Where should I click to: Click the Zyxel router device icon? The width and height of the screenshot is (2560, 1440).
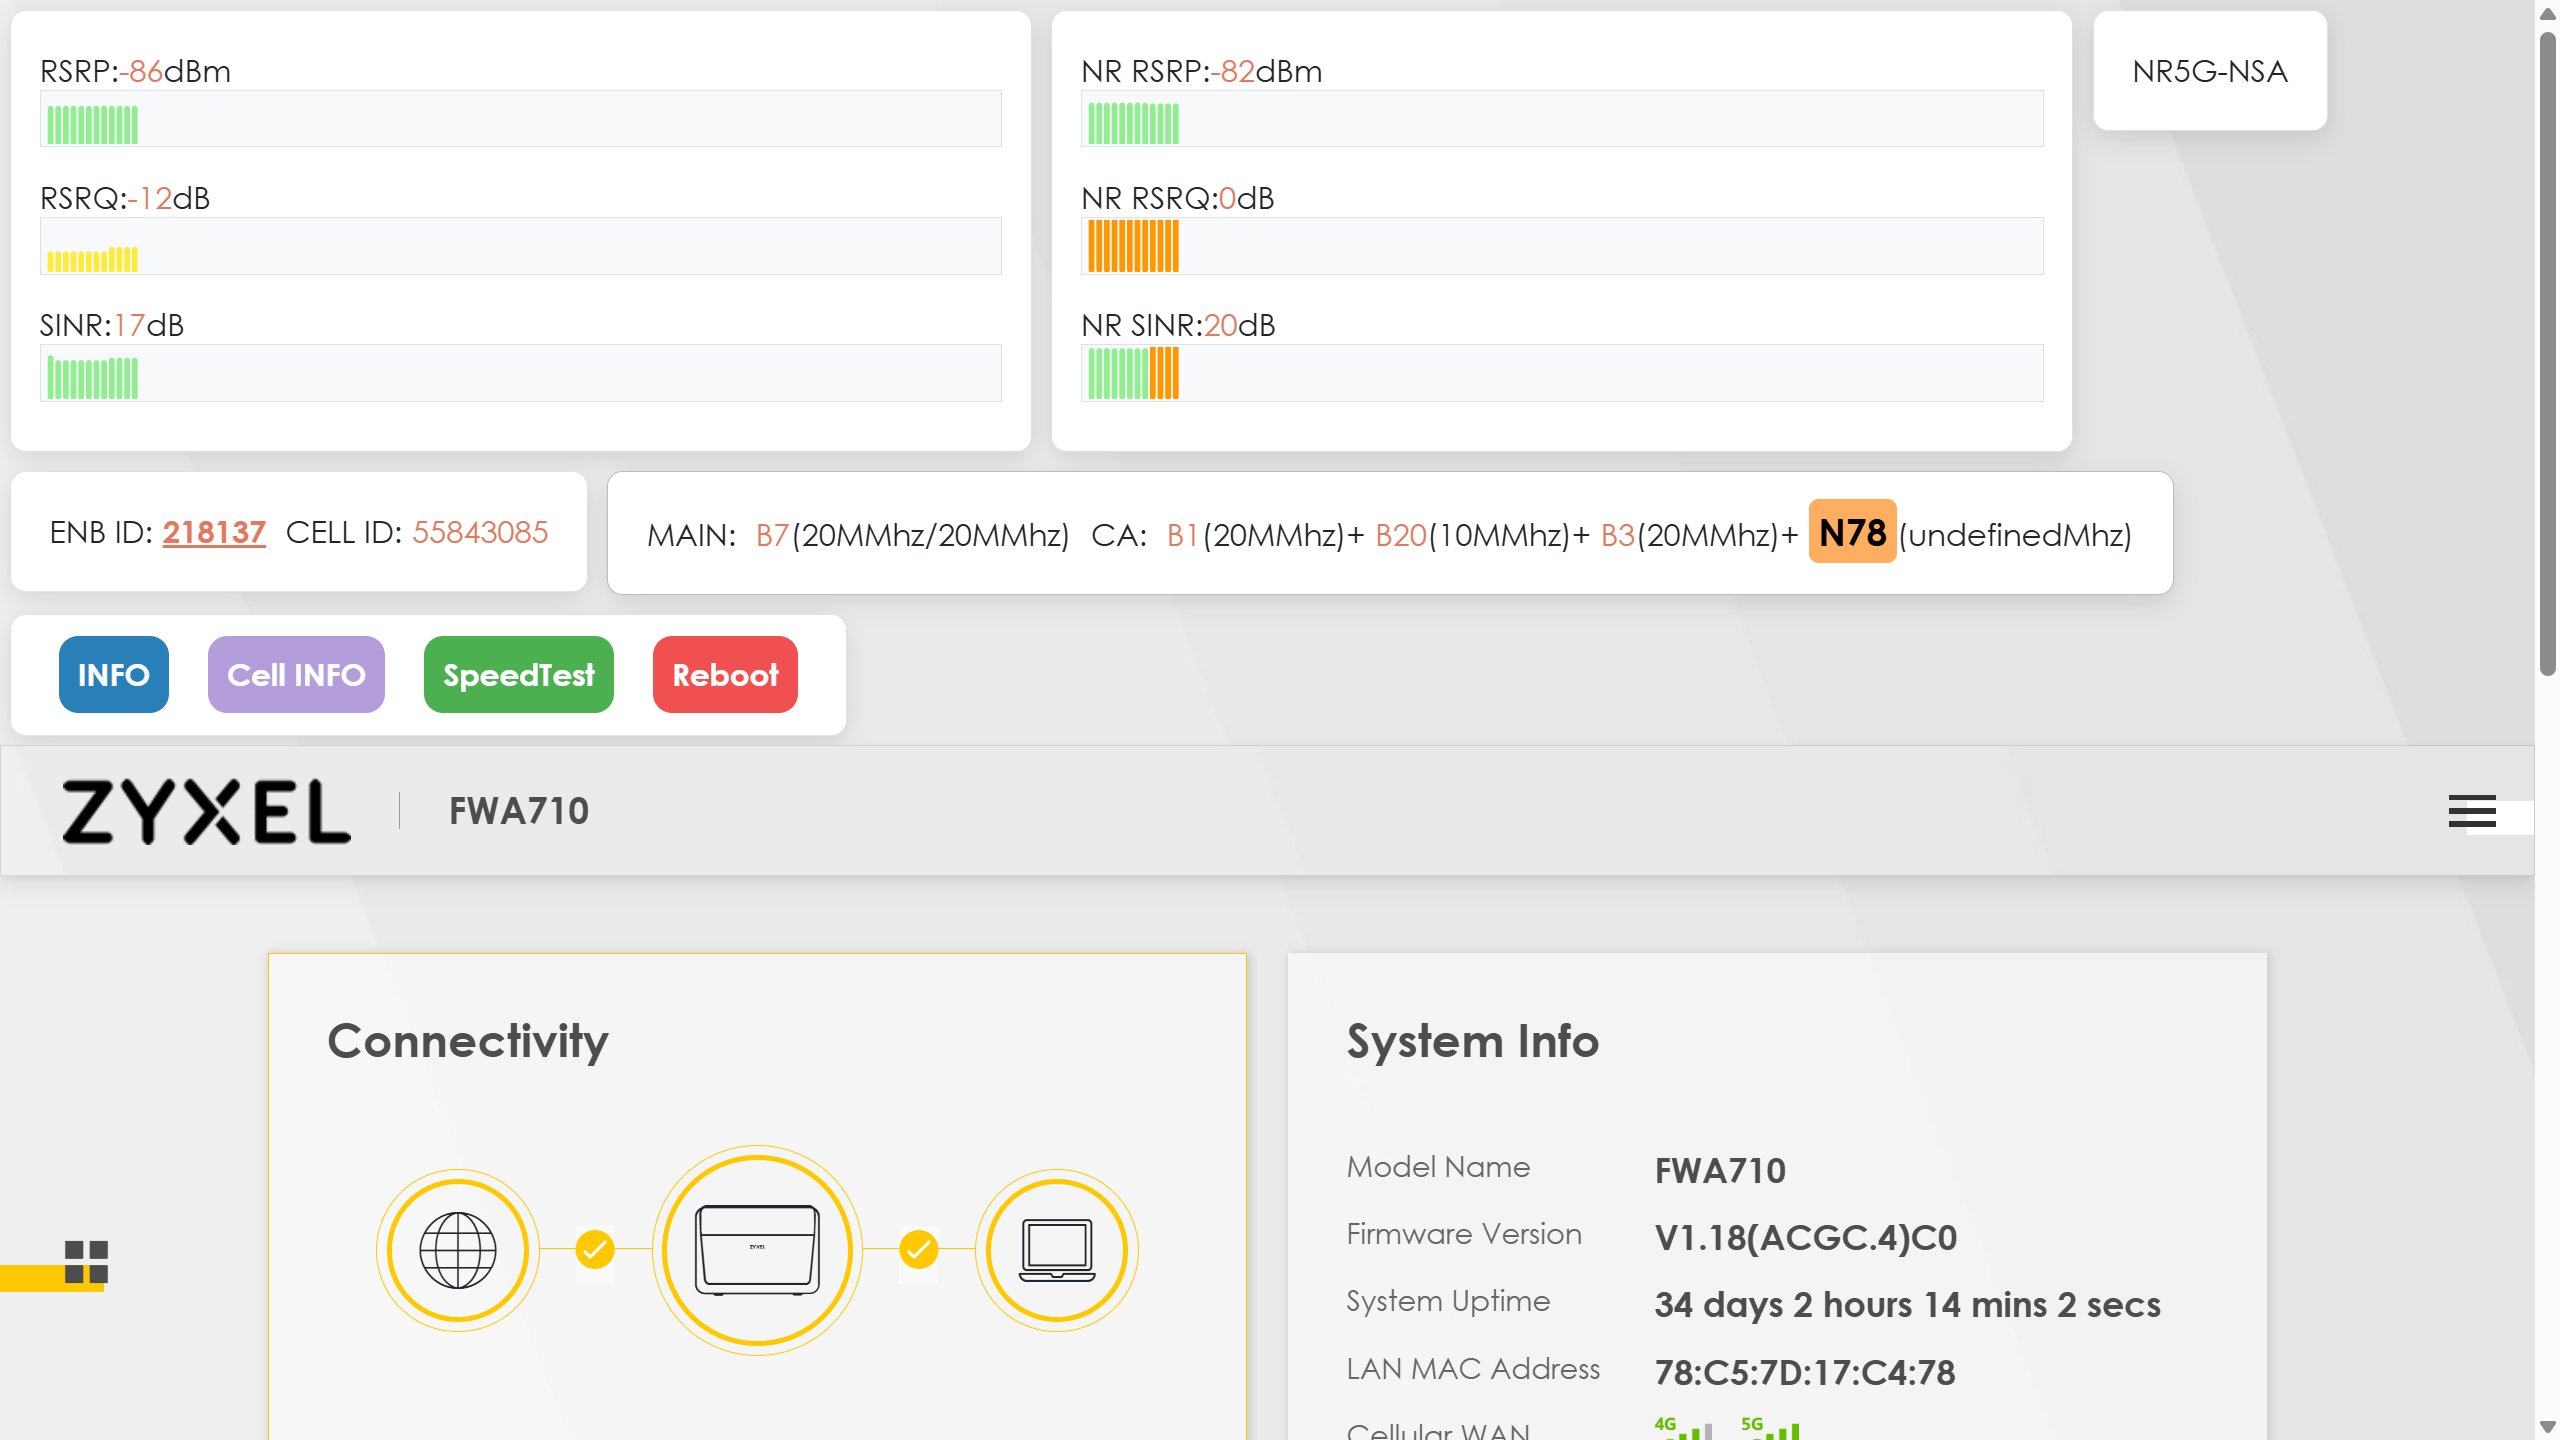point(757,1250)
